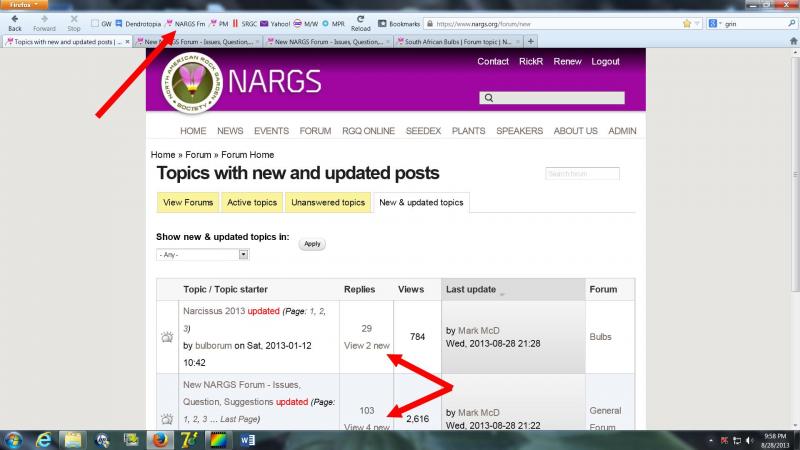Open the 'View 2 new' replies link
Screen dimensions: 800x450
tap(365, 345)
